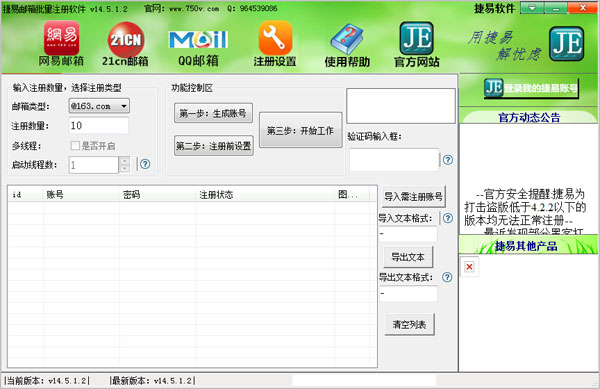Click help icon next to 导出文本格式
The height and width of the screenshot is (389, 600).
[447, 277]
